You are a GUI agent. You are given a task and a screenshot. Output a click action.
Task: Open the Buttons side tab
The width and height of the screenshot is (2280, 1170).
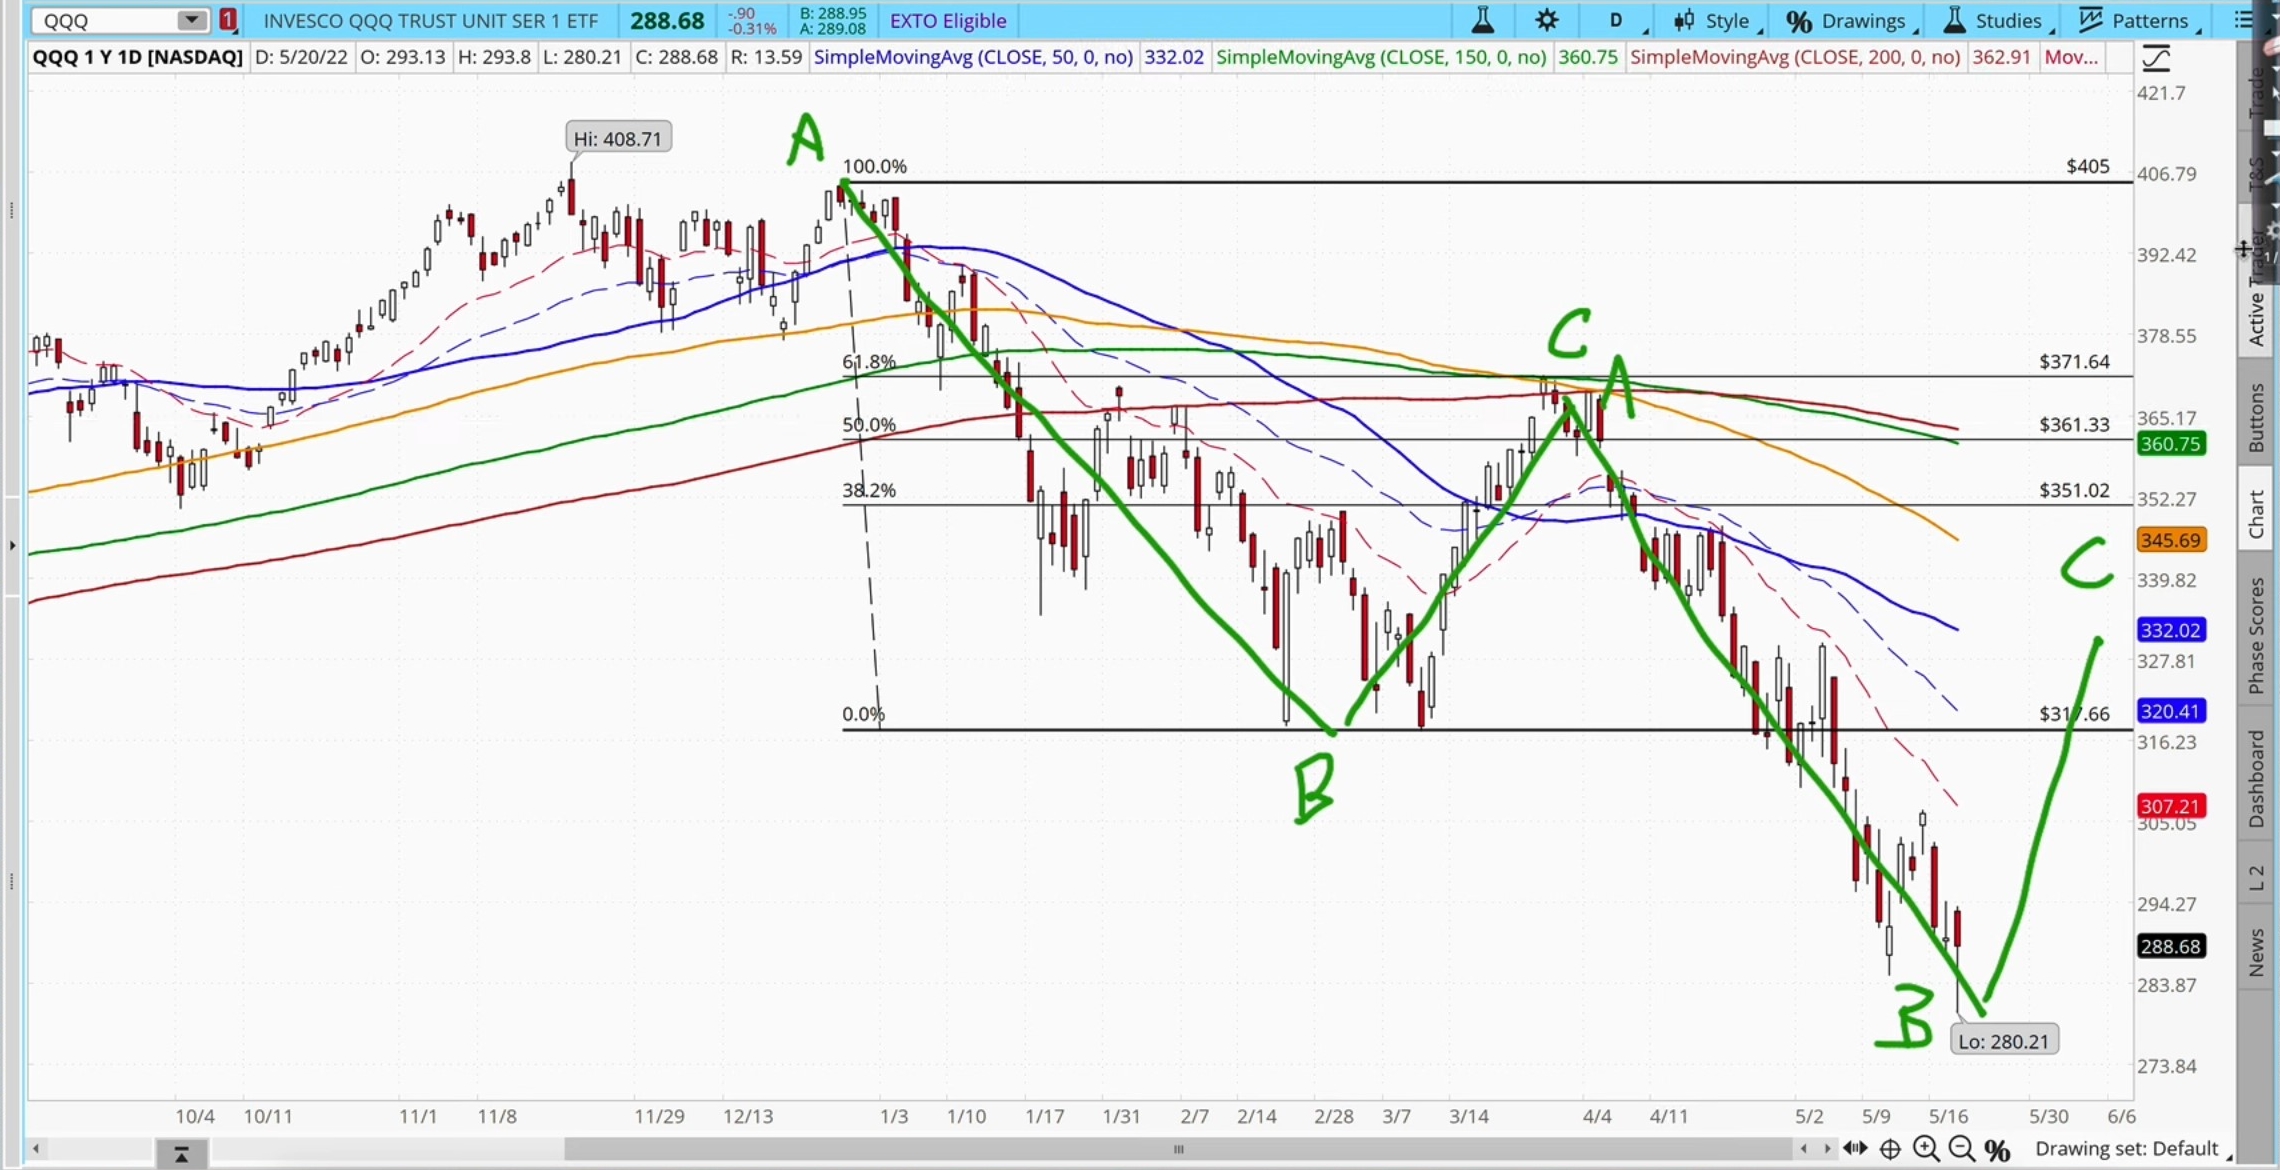point(2256,418)
